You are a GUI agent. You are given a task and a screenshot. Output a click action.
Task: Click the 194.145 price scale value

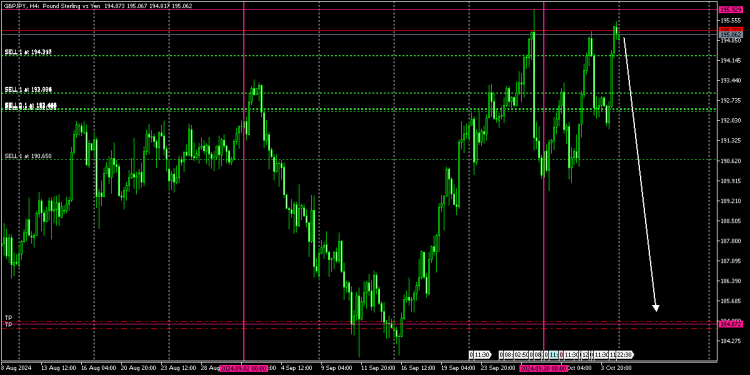click(x=730, y=61)
